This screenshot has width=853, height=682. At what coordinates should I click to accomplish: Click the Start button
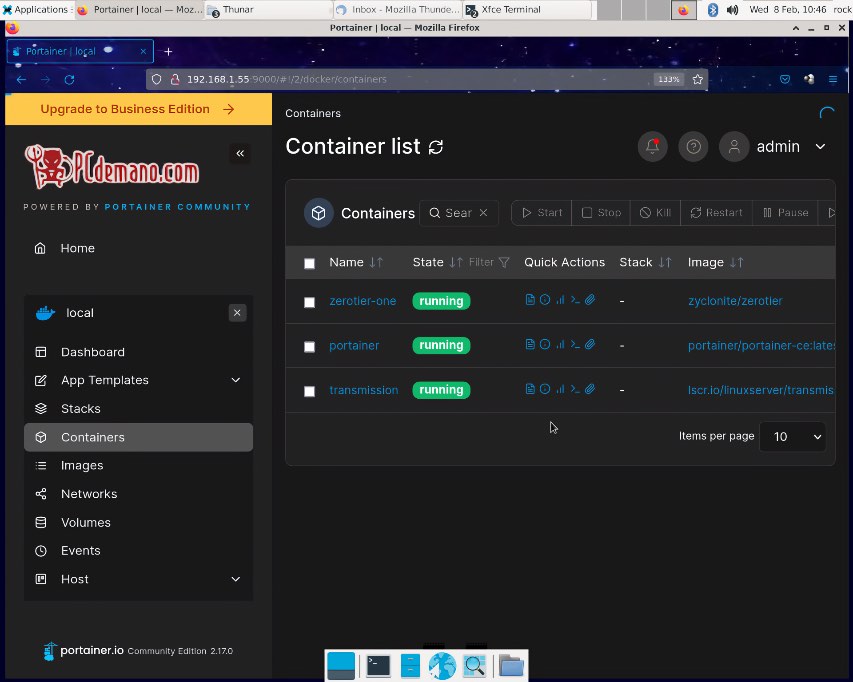point(542,213)
